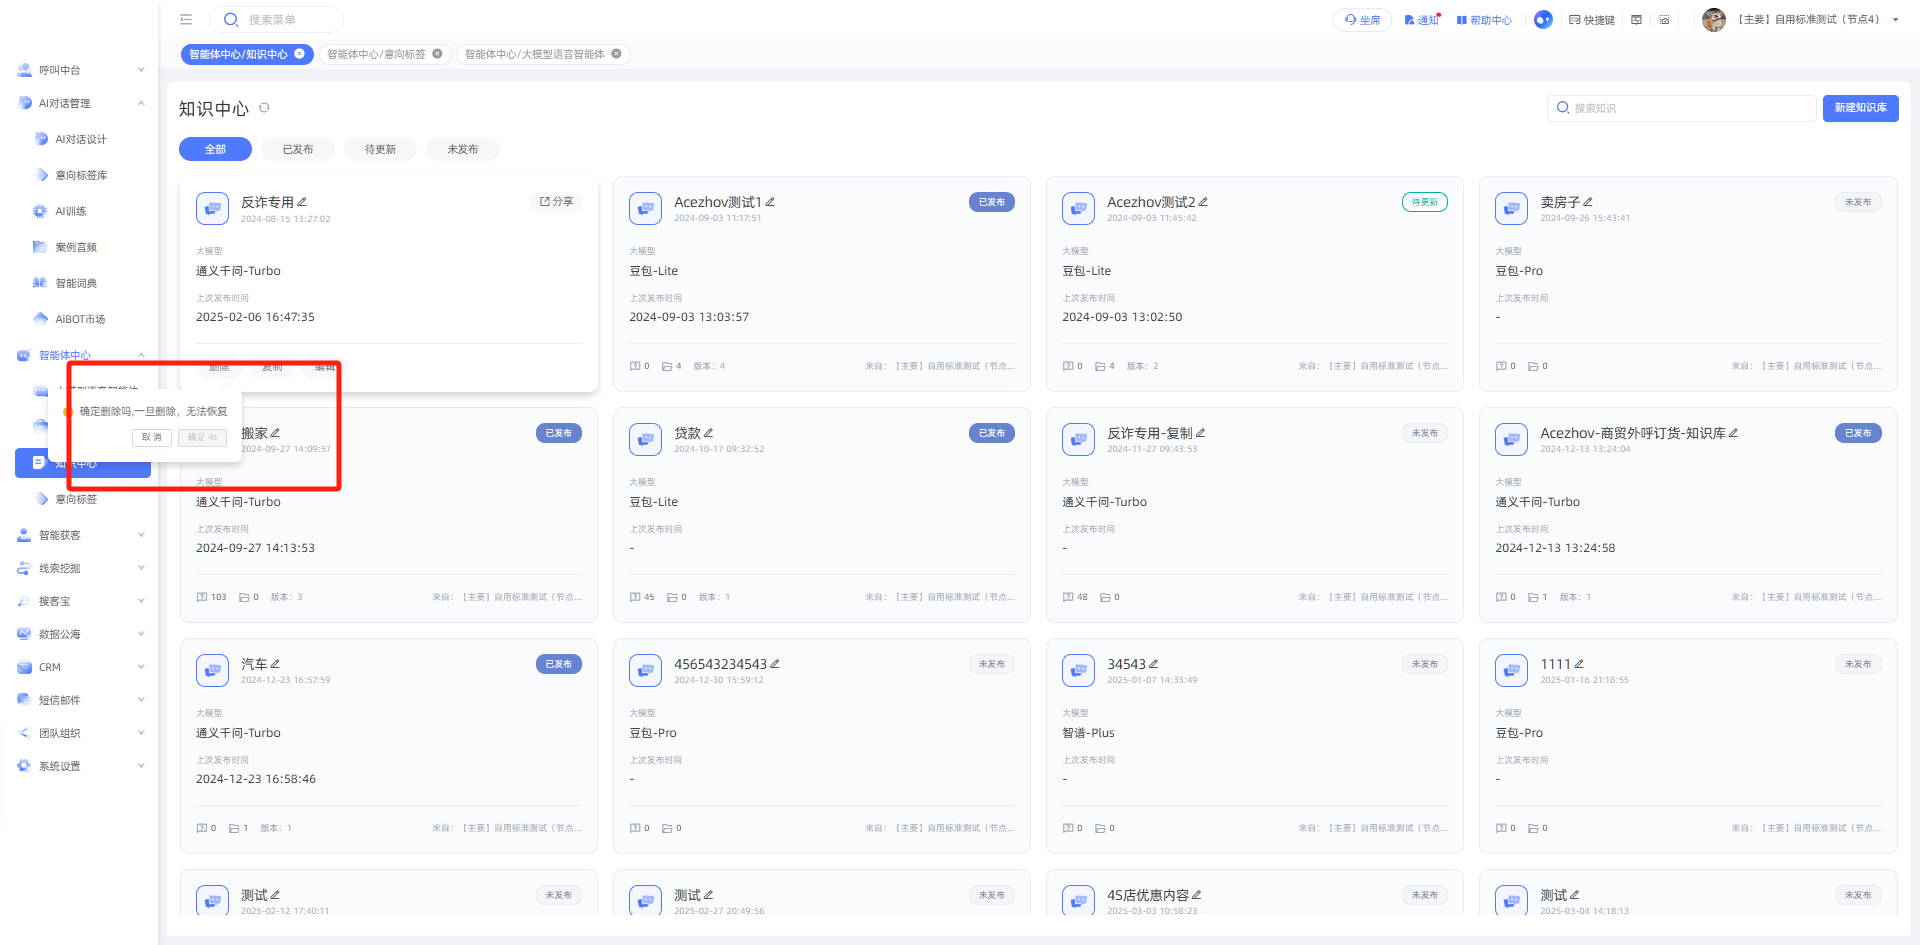1920x945 pixels.
Task: Click the 新建知识库 button
Action: (1860, 108)
